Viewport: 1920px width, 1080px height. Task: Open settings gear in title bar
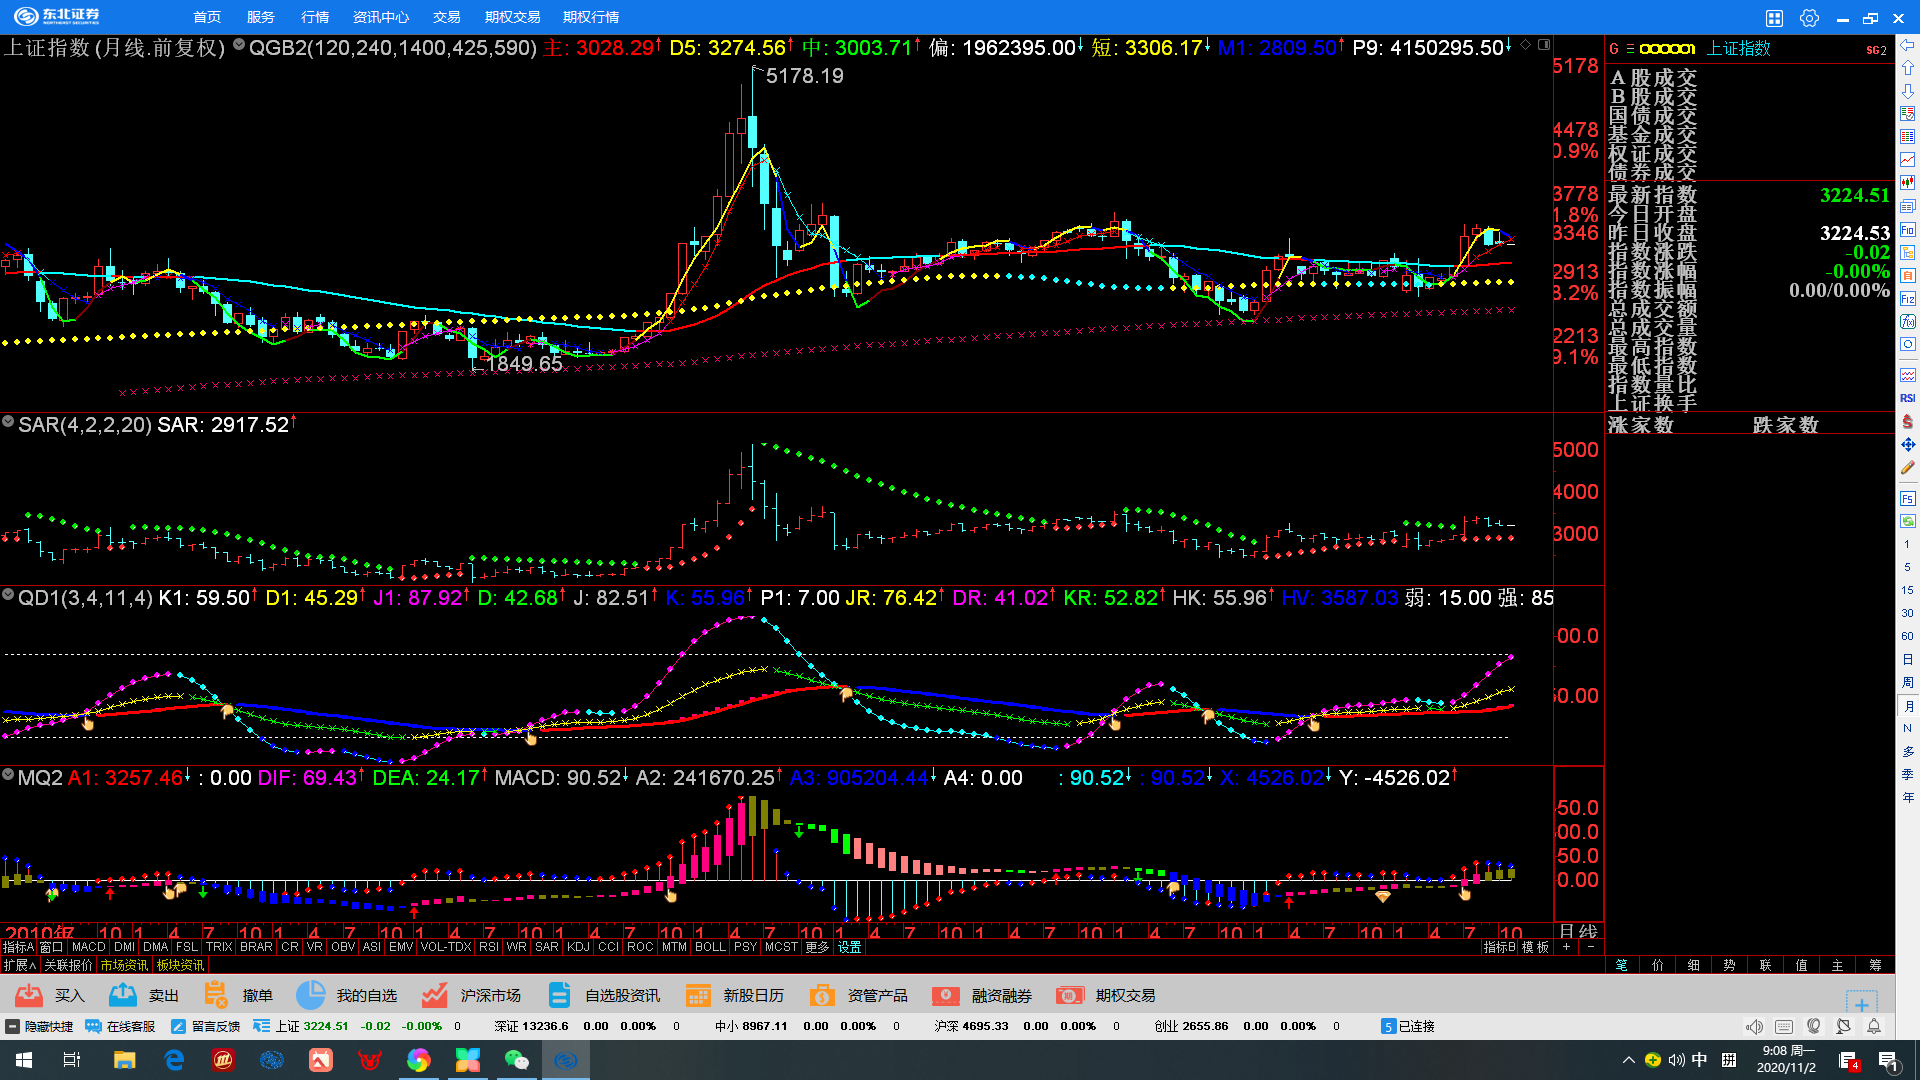(x=1809, y=18)
